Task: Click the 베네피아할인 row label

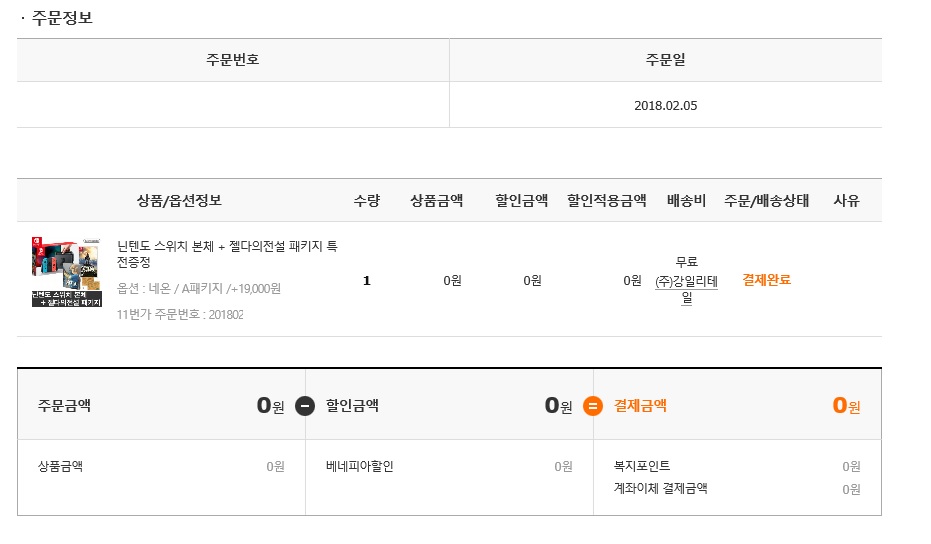Action: [x=360, y=466]
